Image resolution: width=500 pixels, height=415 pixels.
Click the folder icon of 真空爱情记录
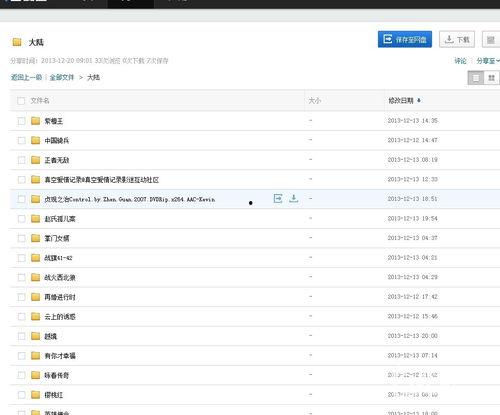36,179
